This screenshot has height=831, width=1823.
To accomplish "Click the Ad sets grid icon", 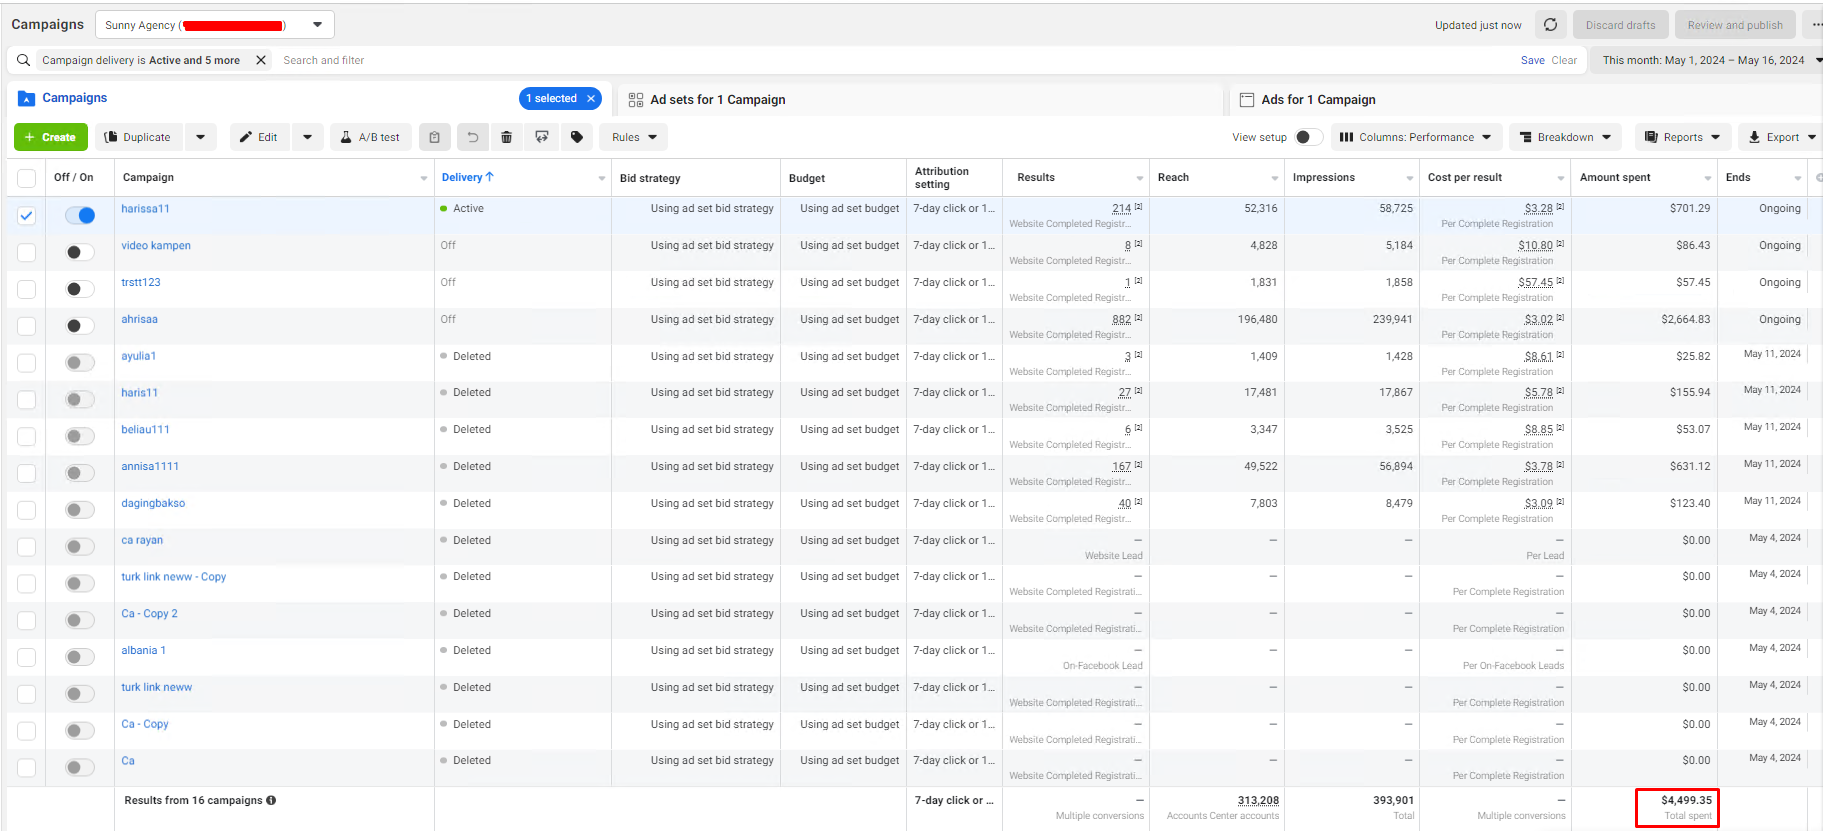I will (x=636, y=100).
